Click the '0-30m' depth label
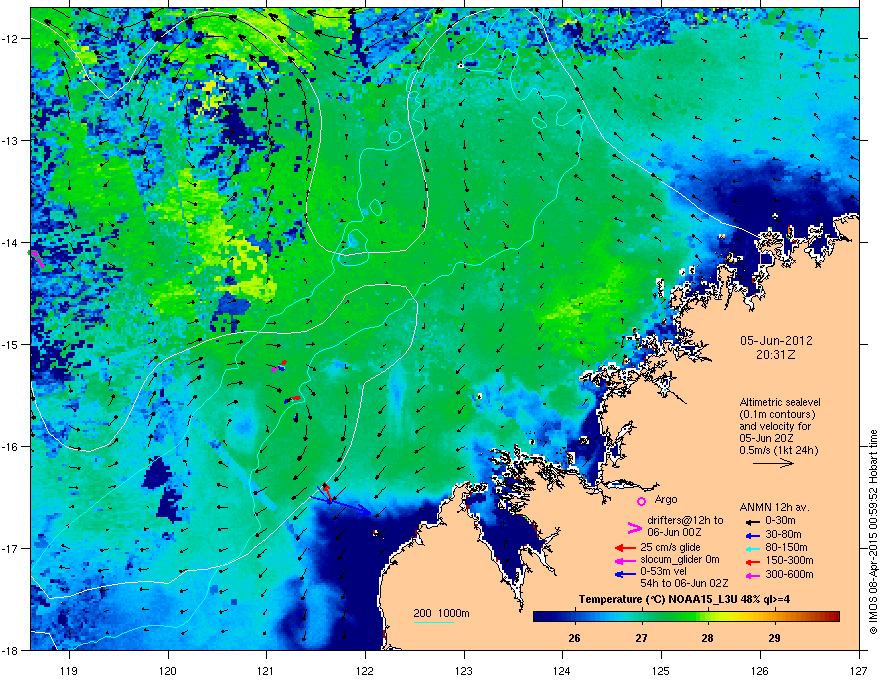This screenshot has height=680, width=880. 780,521
